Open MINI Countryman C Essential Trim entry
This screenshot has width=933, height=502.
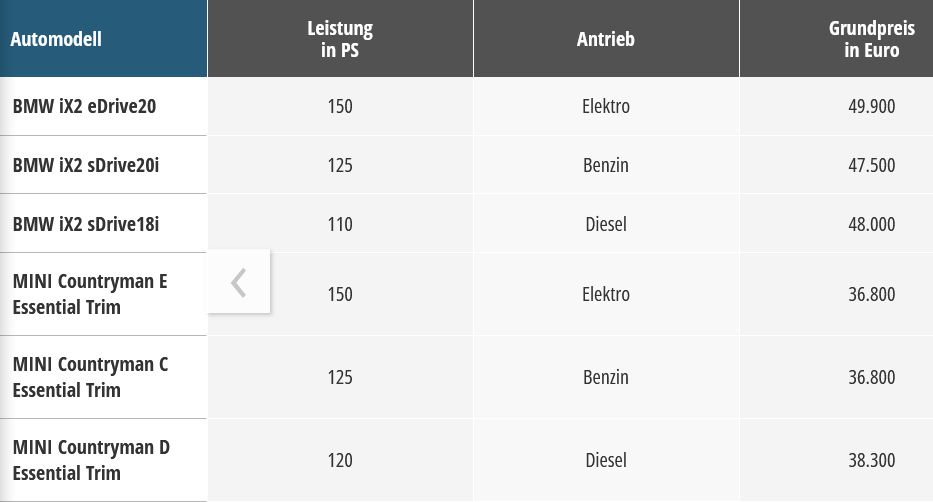(90, 377)
